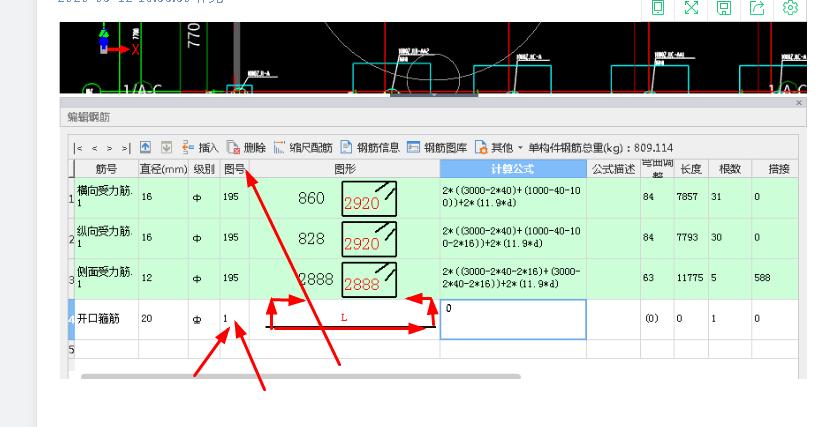Click the 公式描述 column header
The image size is (839, 427).
click(x=614, y=169)
